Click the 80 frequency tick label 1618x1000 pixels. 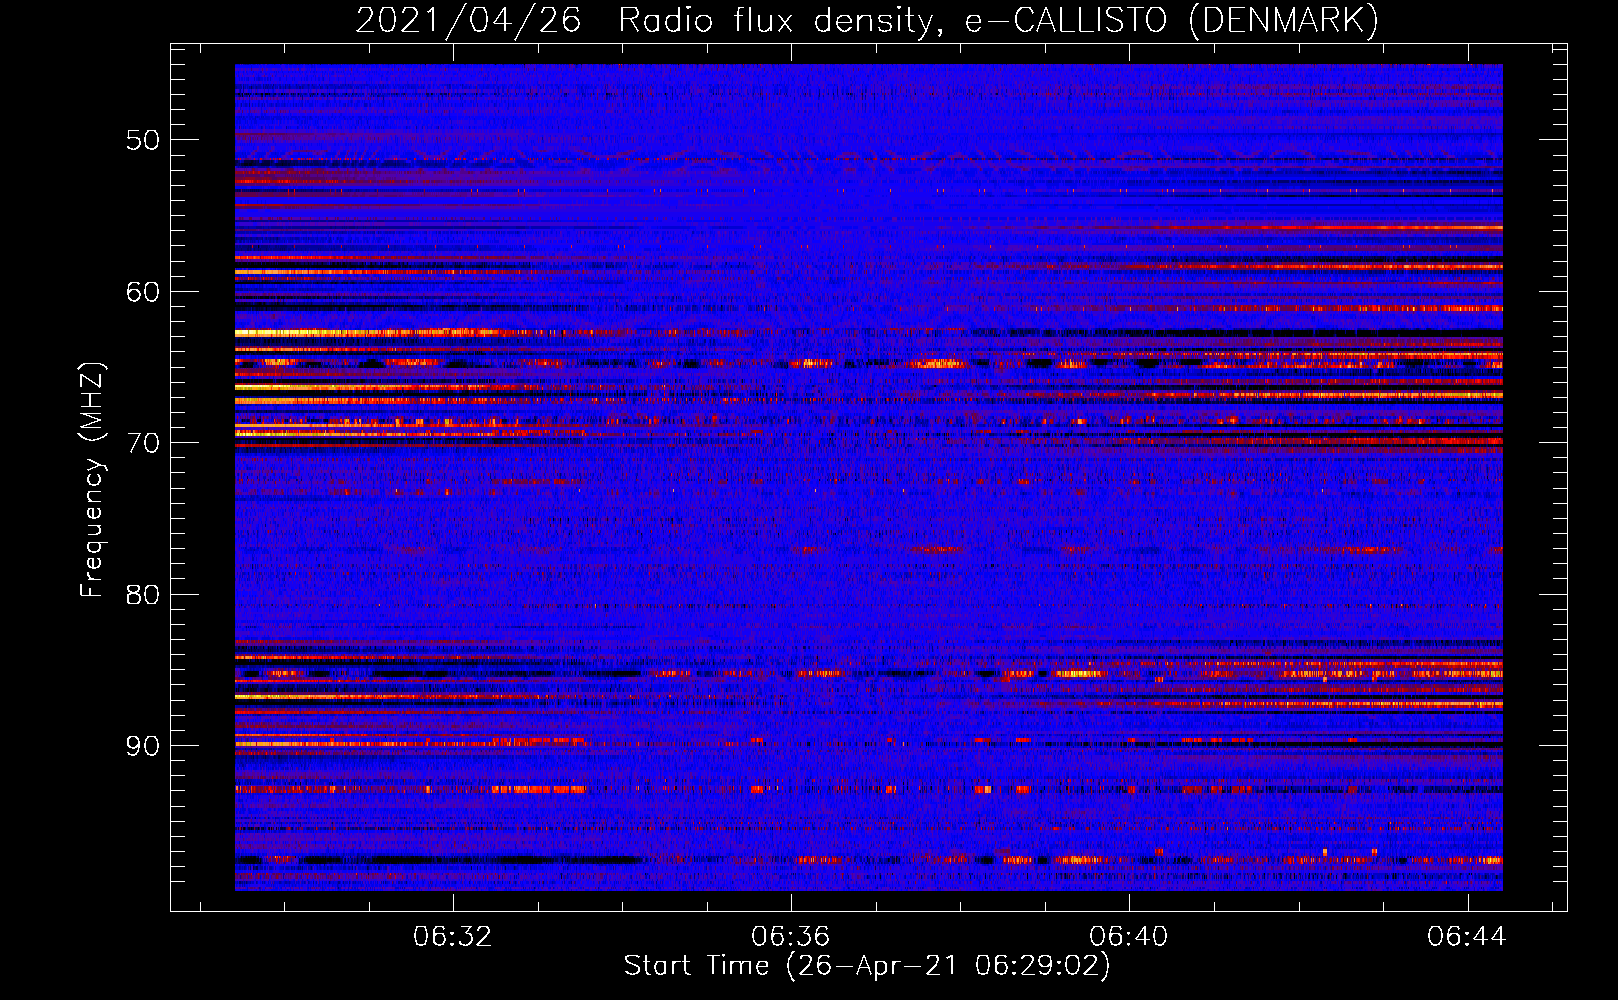[143, 595]
